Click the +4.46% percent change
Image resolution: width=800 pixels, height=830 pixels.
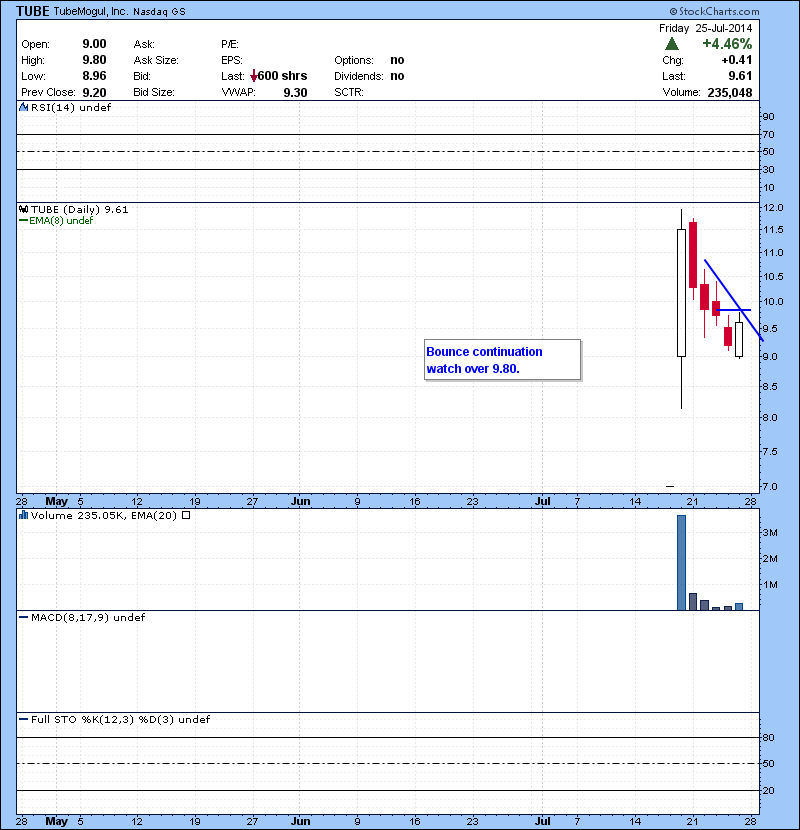pyautogui.click(x=727, y=43)
